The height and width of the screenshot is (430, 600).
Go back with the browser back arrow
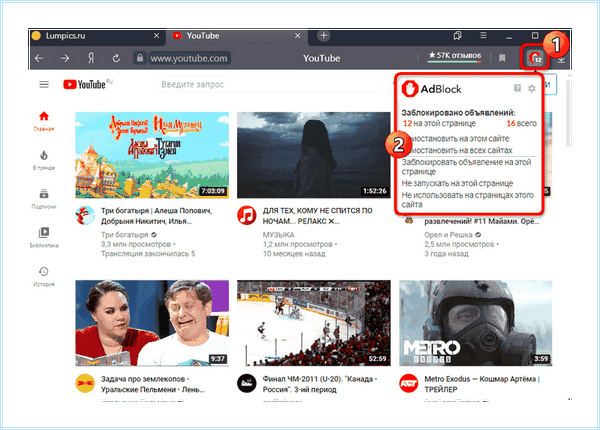point(39,58)
